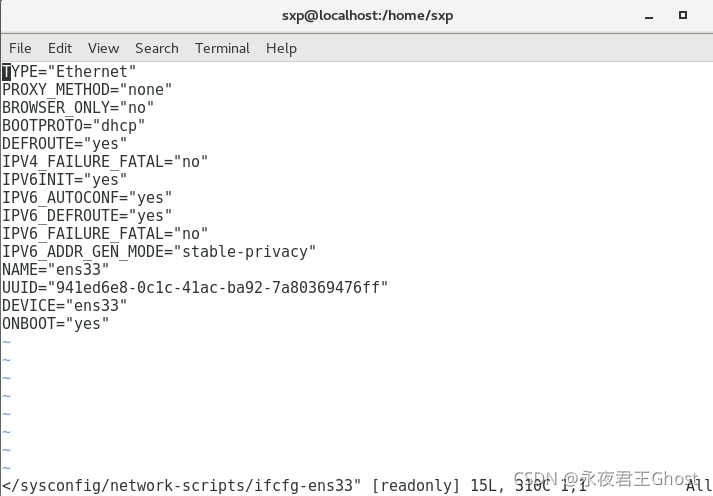Minimize the terminal window
The image size is (713, 496).
tap(649, 17)
